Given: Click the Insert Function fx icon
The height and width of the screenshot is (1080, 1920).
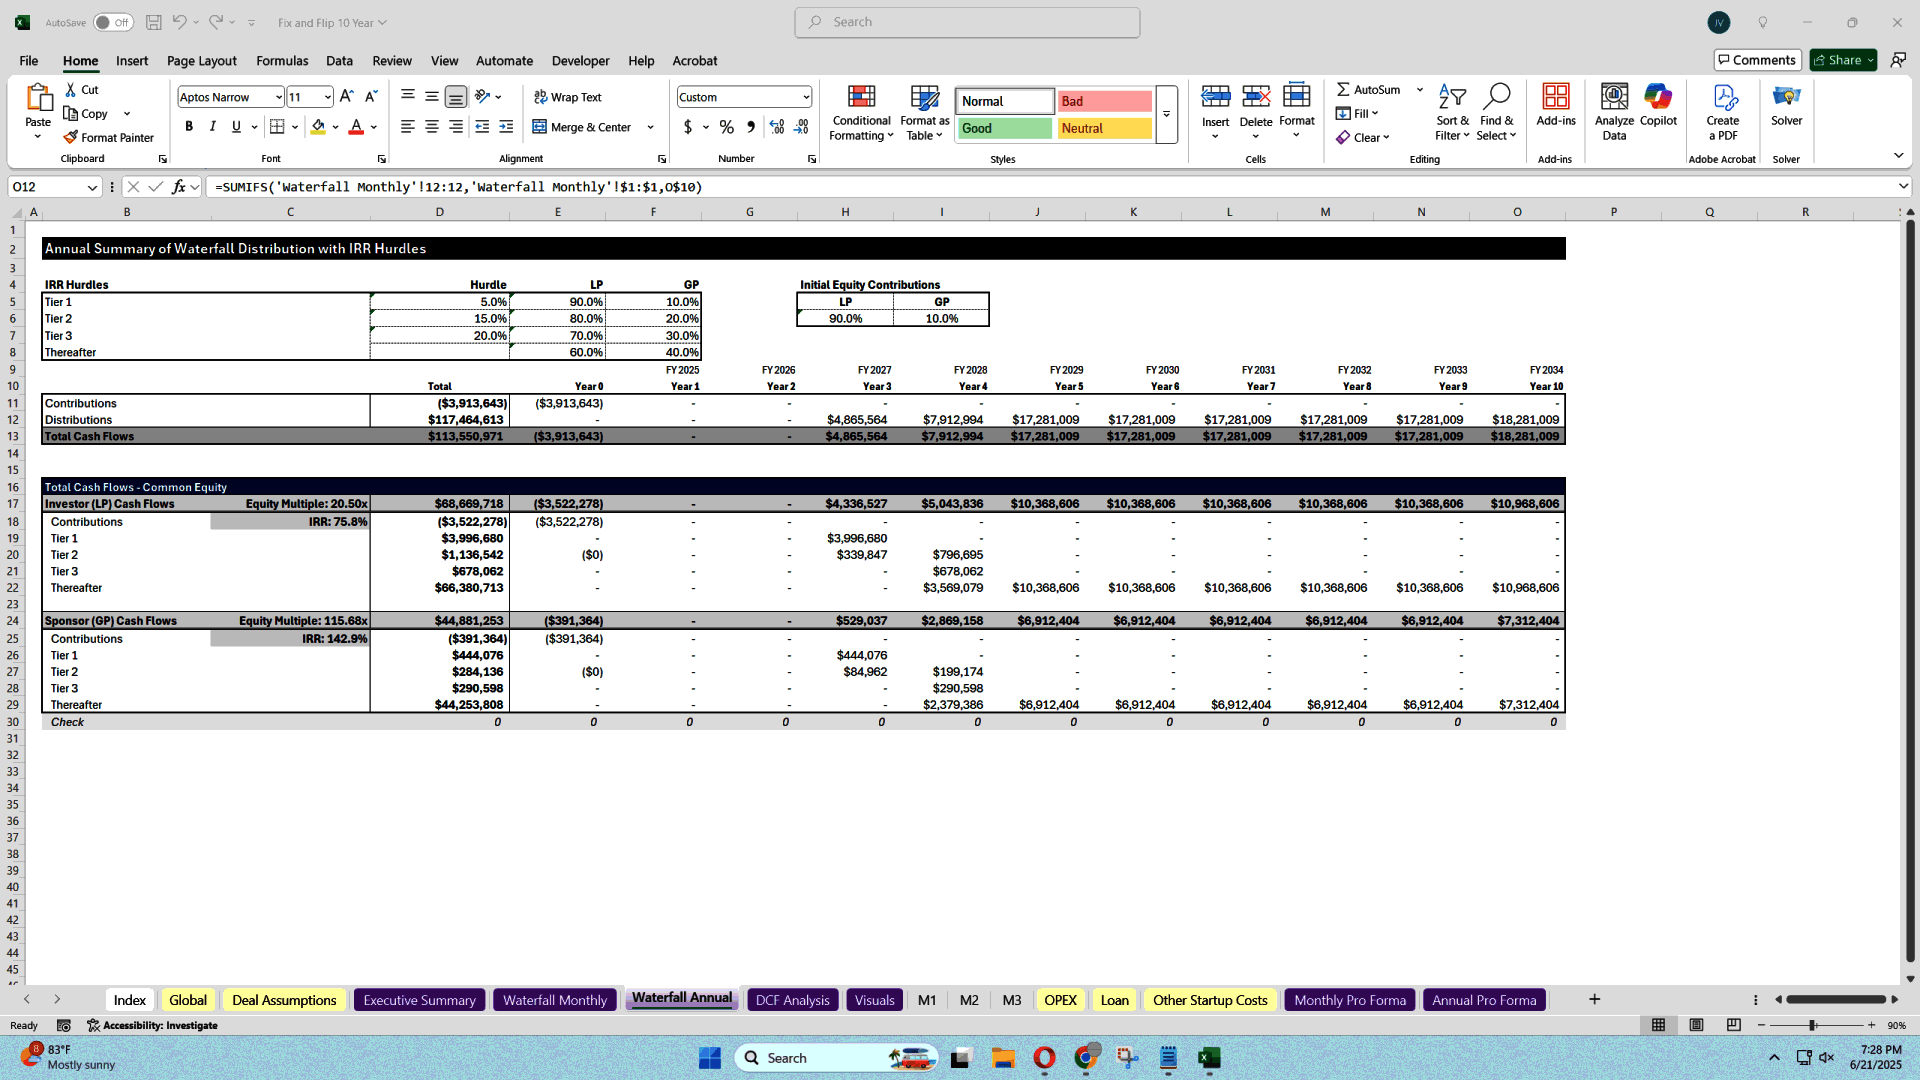Looking at the screenshot, I should pos(178,186).
